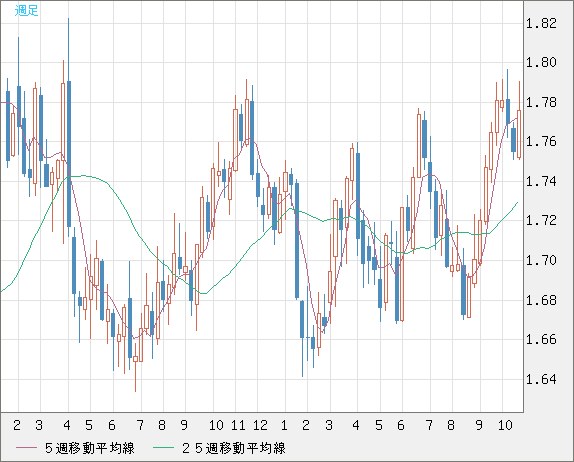Click the 1.82 price axis label
This screenshot has height=462, width=574.
point(541,23)
